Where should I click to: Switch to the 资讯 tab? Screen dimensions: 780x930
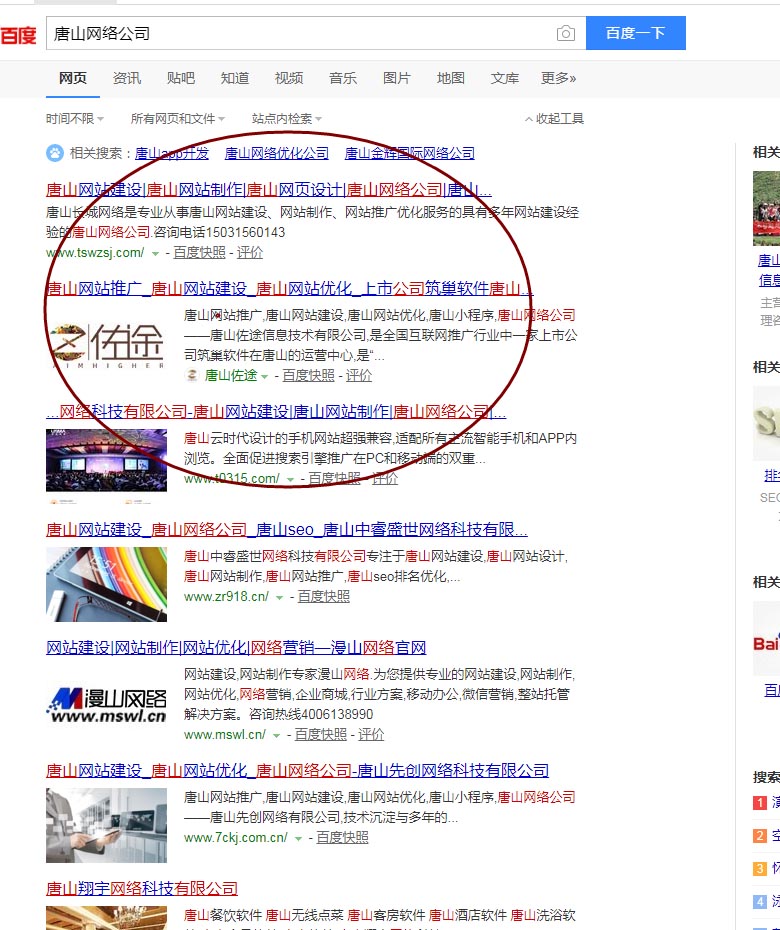[127, 78]
